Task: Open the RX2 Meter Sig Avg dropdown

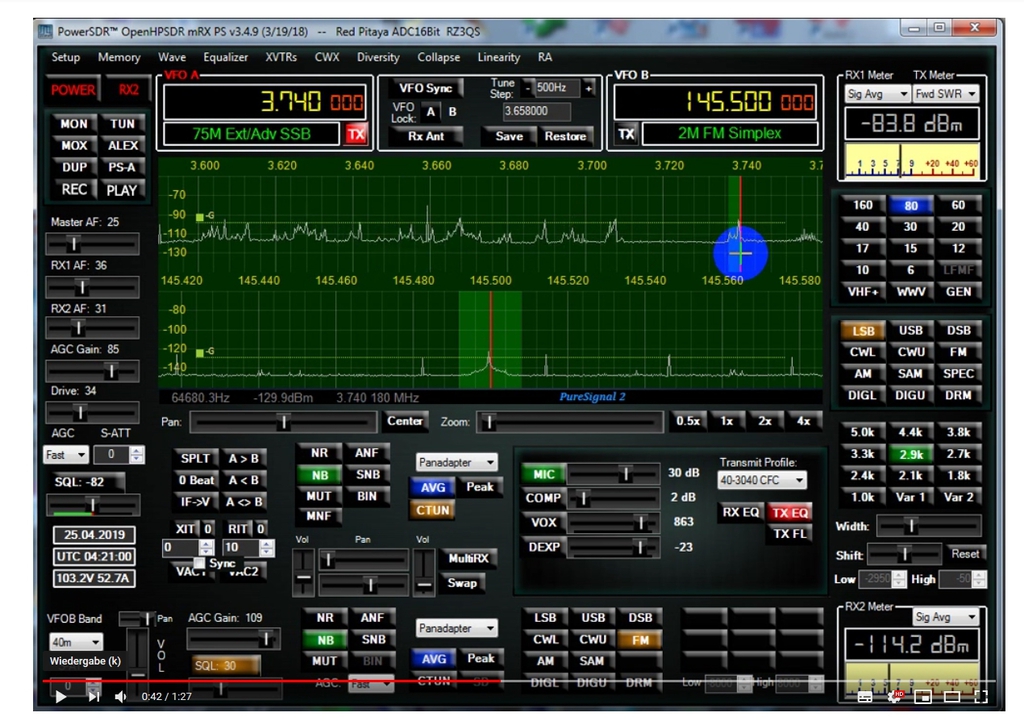Action: click(946, 617)
